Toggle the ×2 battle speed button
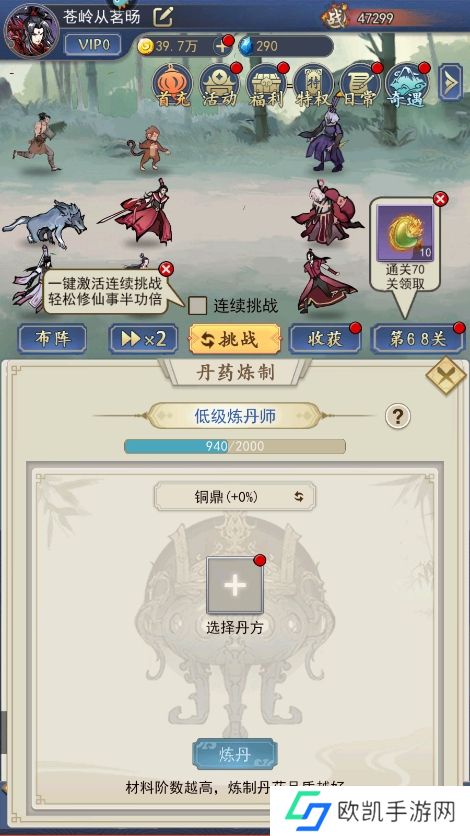 tap(143, 339)
